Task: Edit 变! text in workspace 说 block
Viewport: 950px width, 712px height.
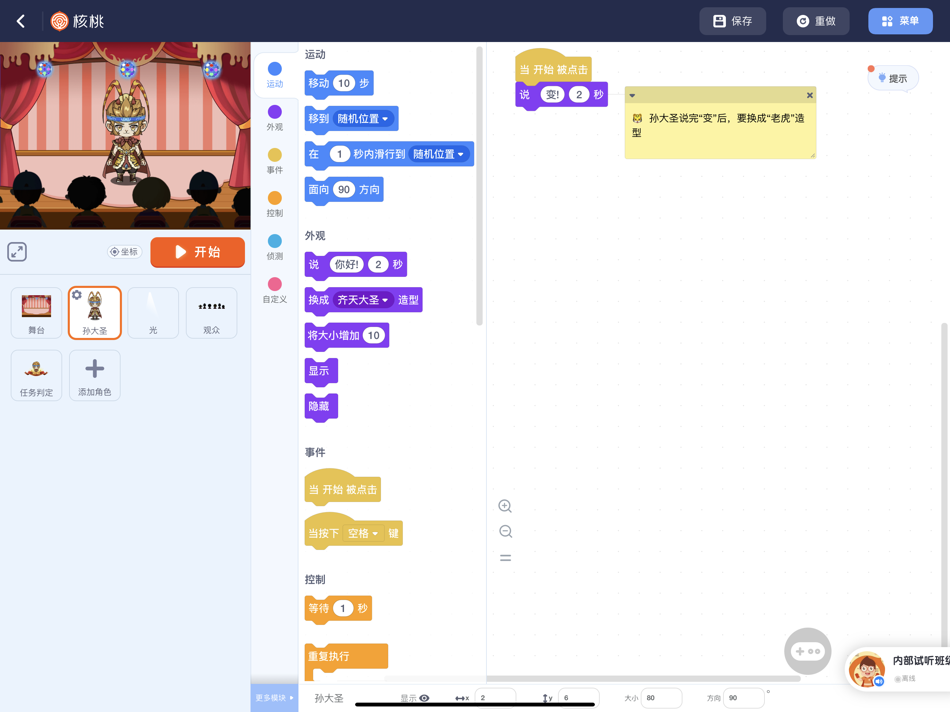Action: [x=552, y=95]
